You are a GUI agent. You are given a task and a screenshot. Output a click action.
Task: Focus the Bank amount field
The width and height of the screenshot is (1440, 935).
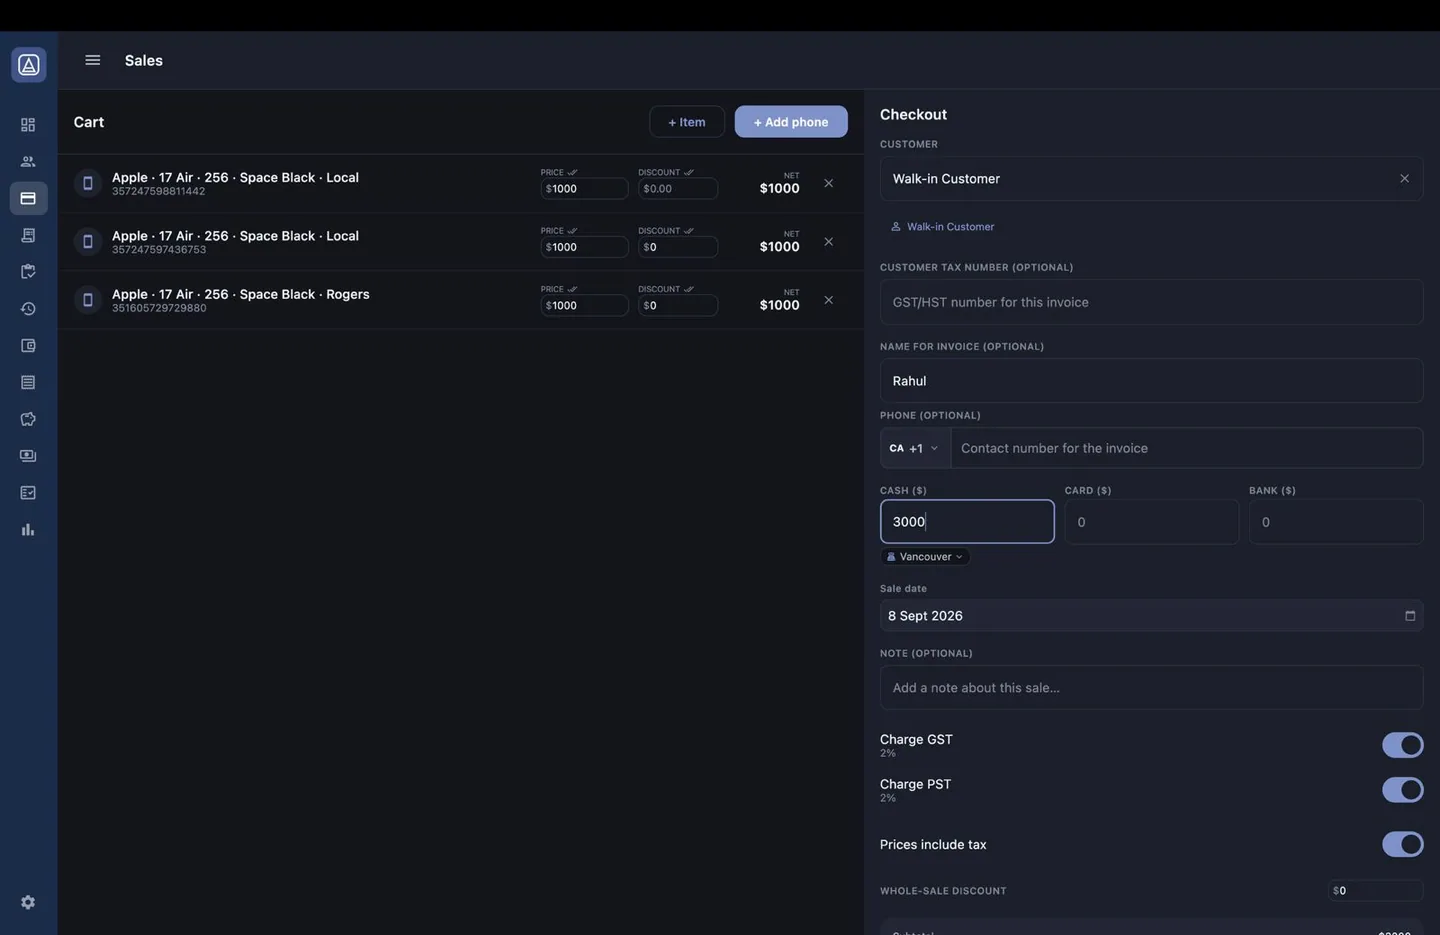click(1336, 522)
